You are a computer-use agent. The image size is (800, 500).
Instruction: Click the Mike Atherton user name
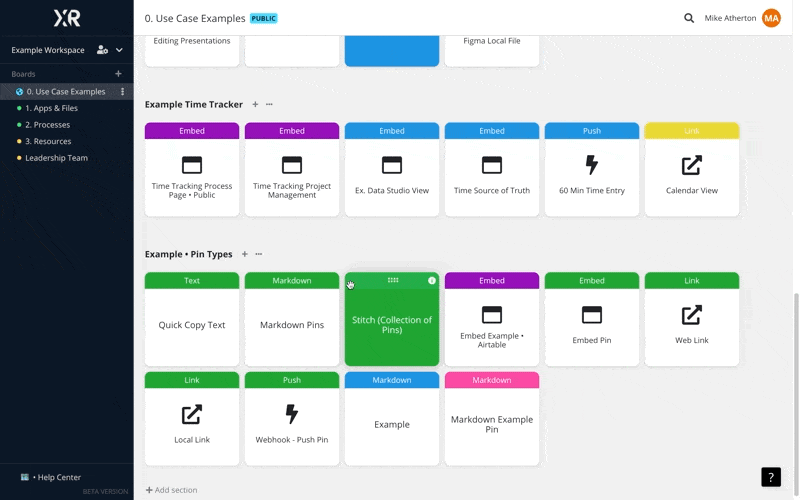730,18
